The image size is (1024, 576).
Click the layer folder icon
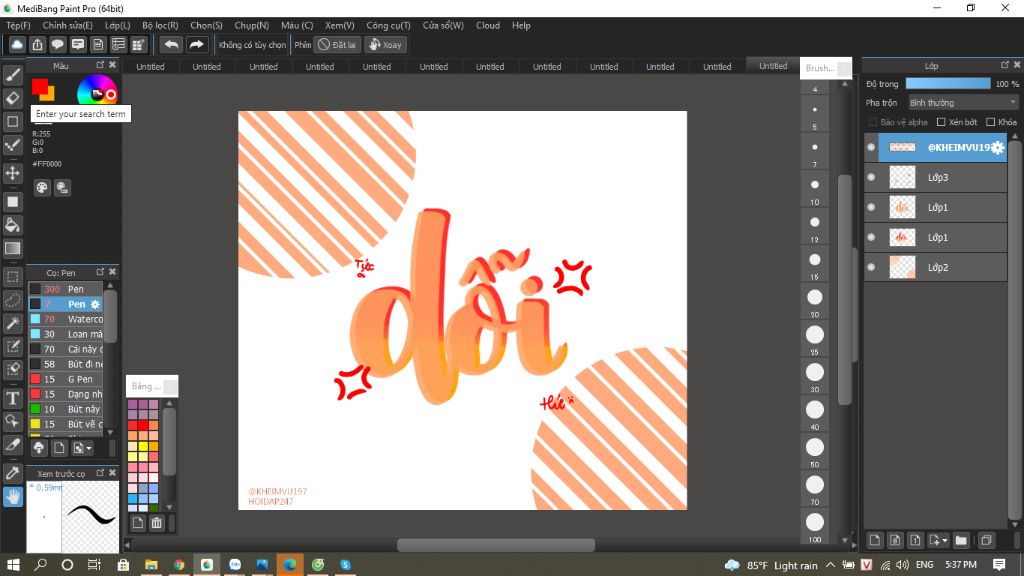[961, 540]
